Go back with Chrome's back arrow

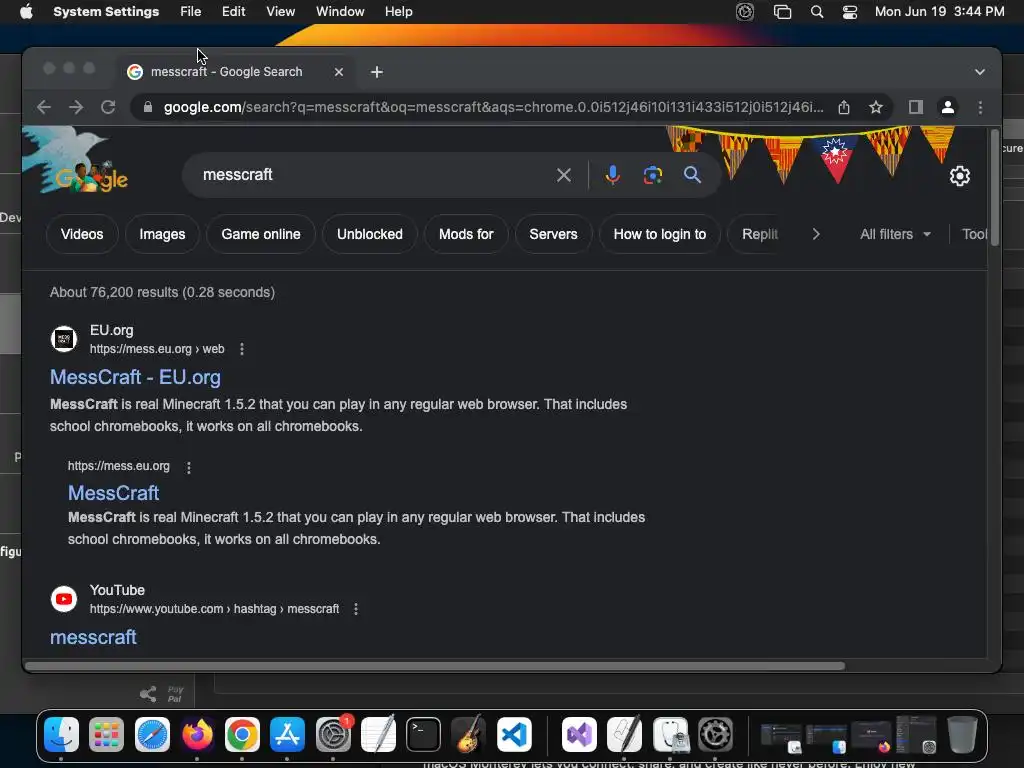tap(44, 107)
